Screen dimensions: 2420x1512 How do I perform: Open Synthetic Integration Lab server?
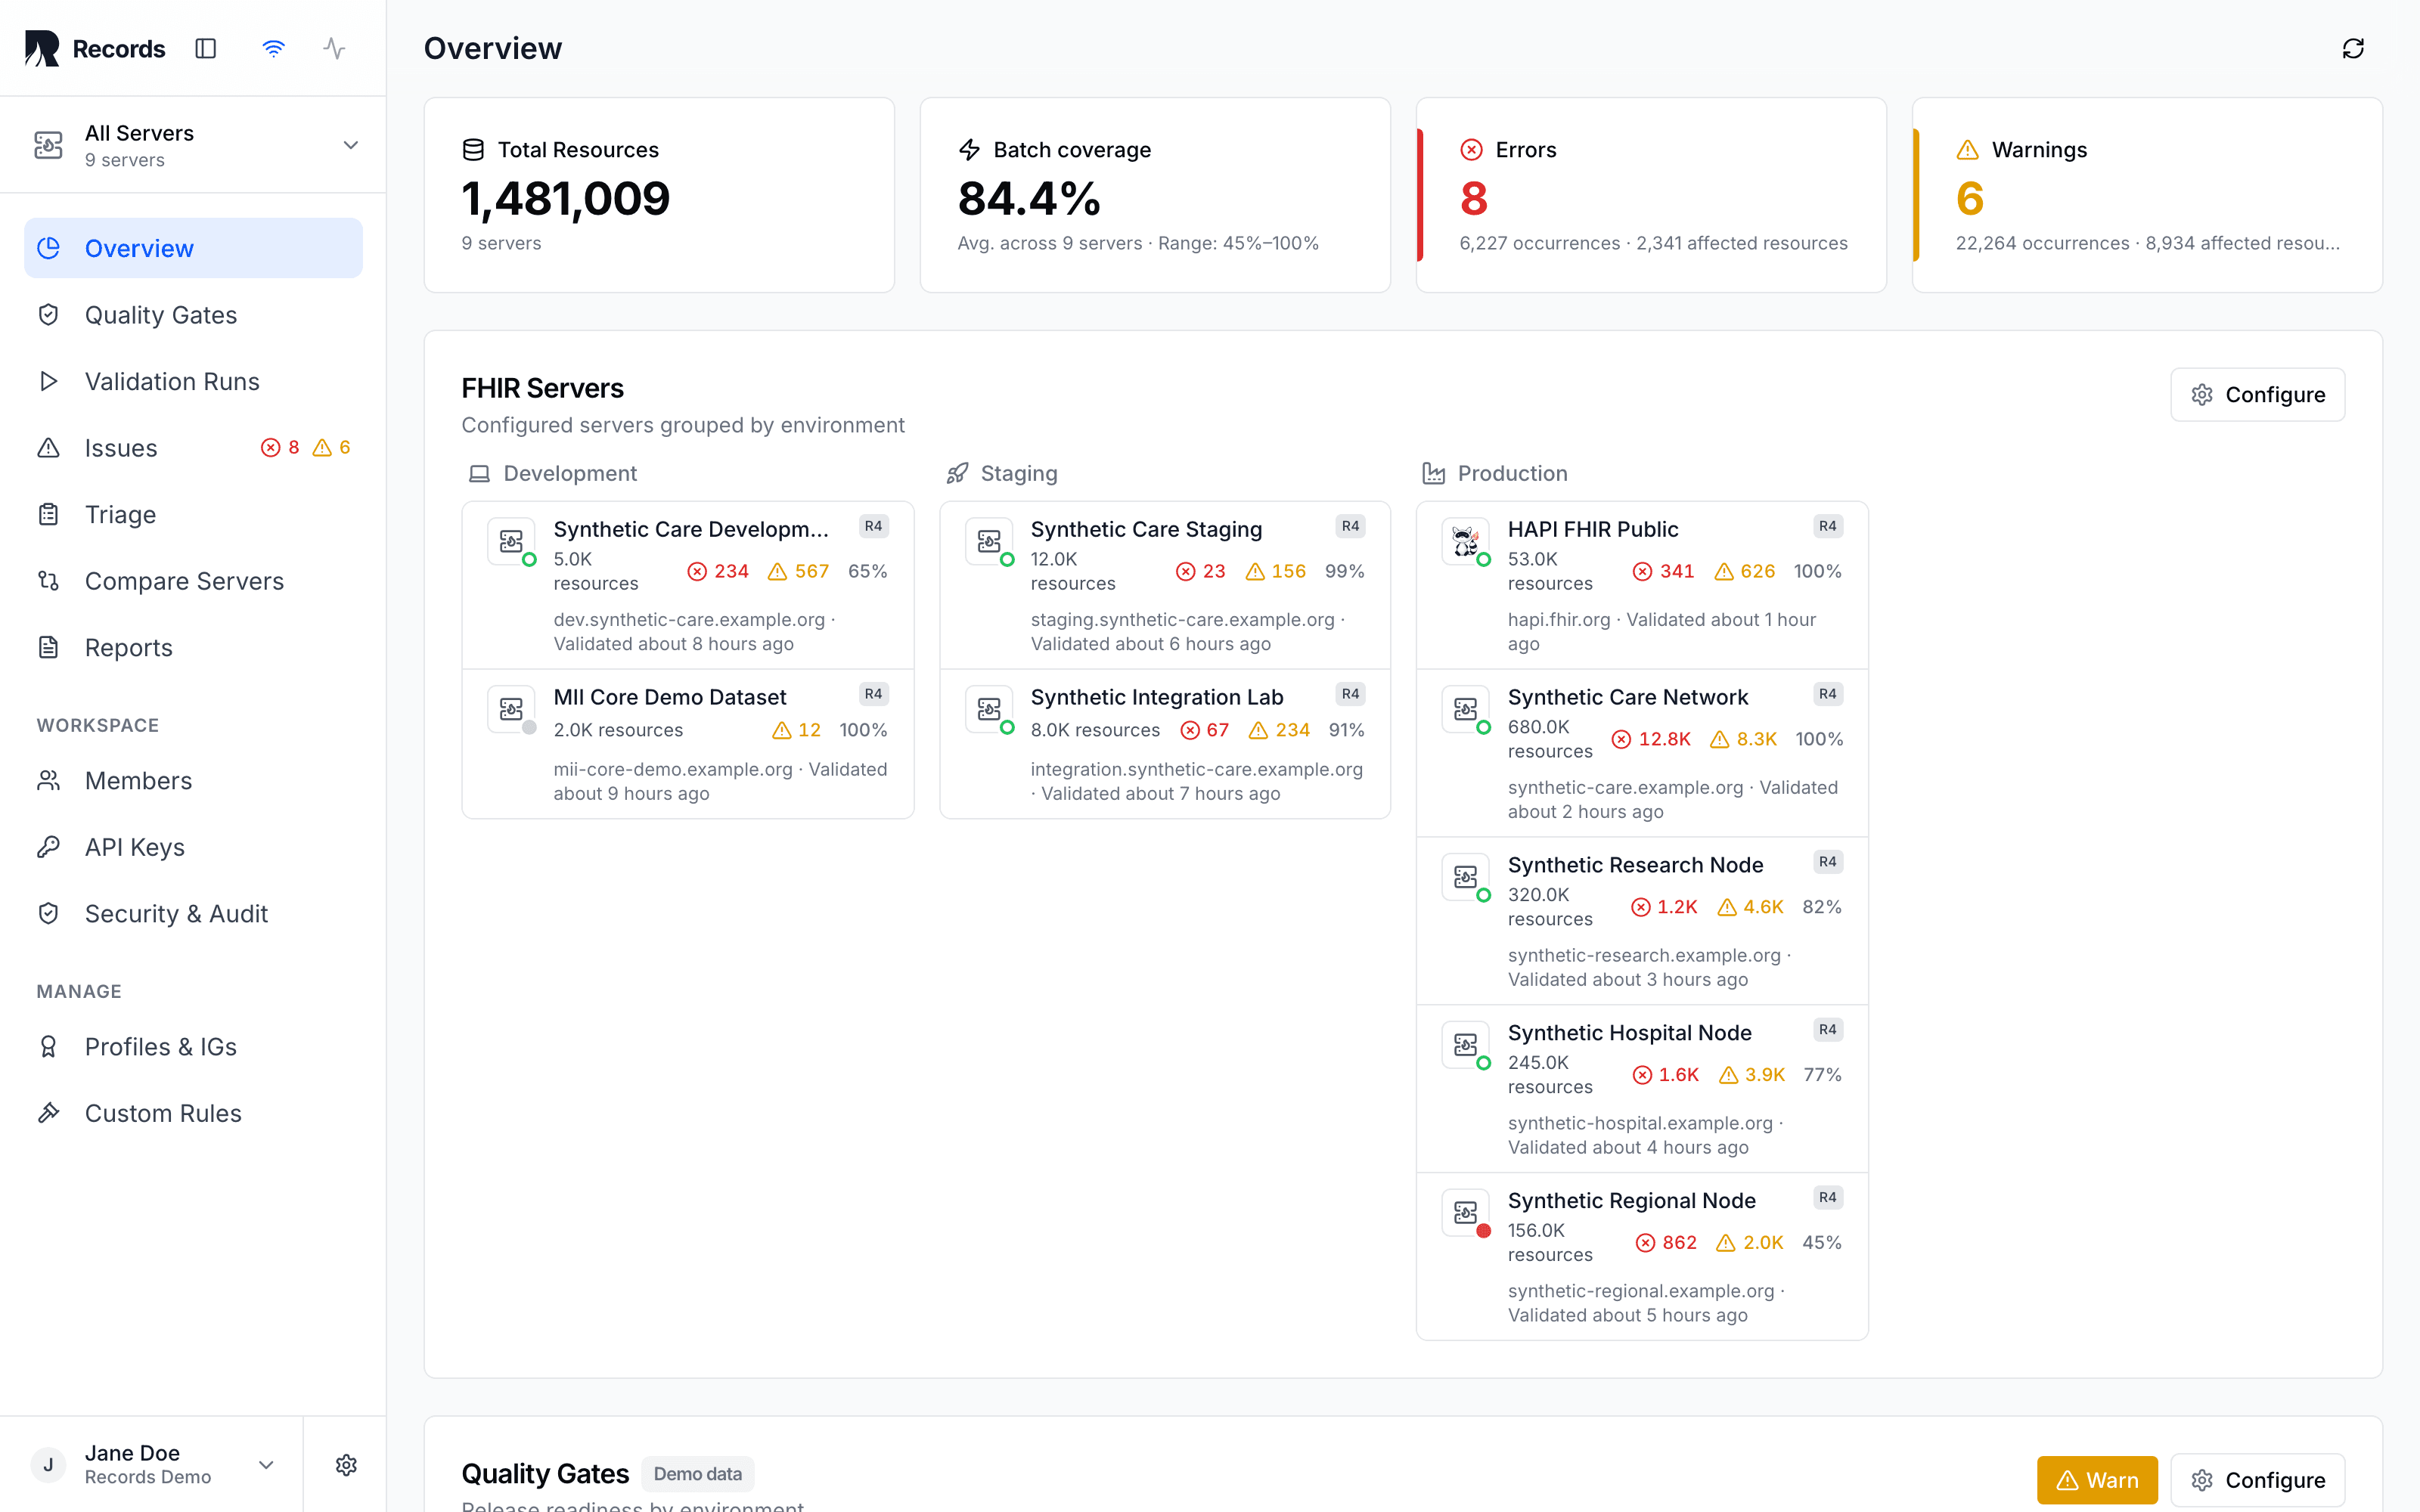click(x=1165, y=744)
